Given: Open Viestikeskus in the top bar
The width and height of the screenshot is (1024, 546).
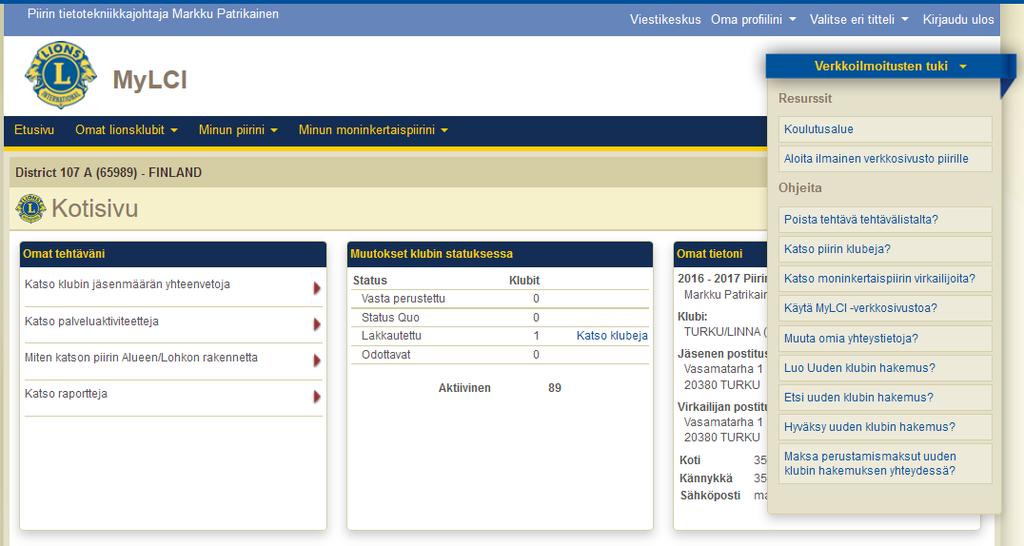Looking at the screenshot, I should click(665, 20).
